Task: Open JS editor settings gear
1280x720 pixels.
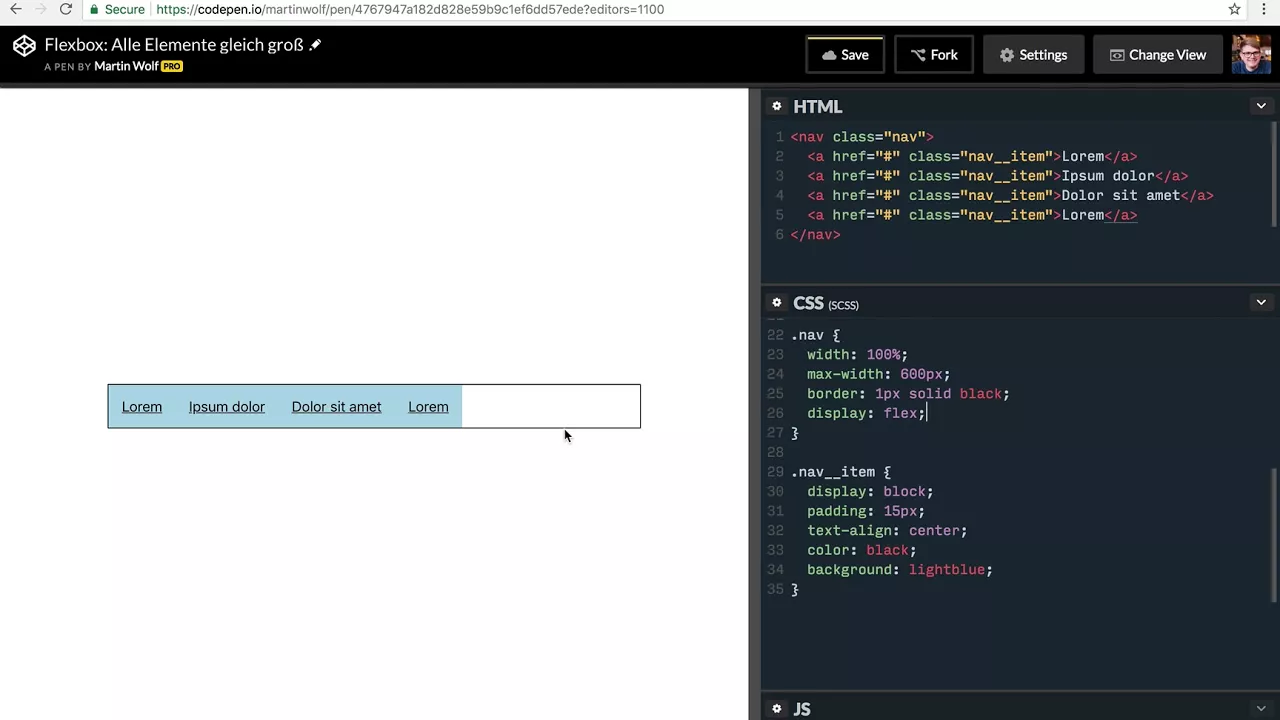Action: click(777, 709)
